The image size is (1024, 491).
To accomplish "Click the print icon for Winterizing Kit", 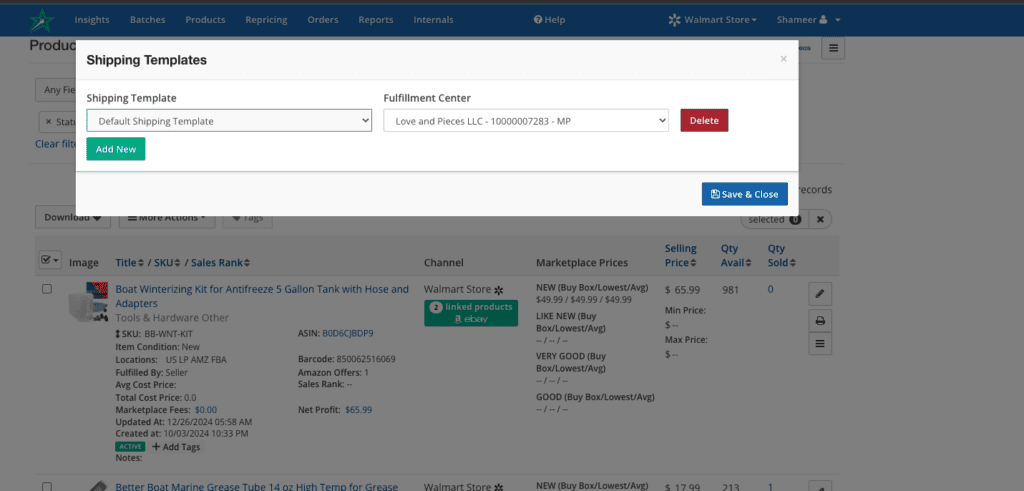I will [820, 320].
